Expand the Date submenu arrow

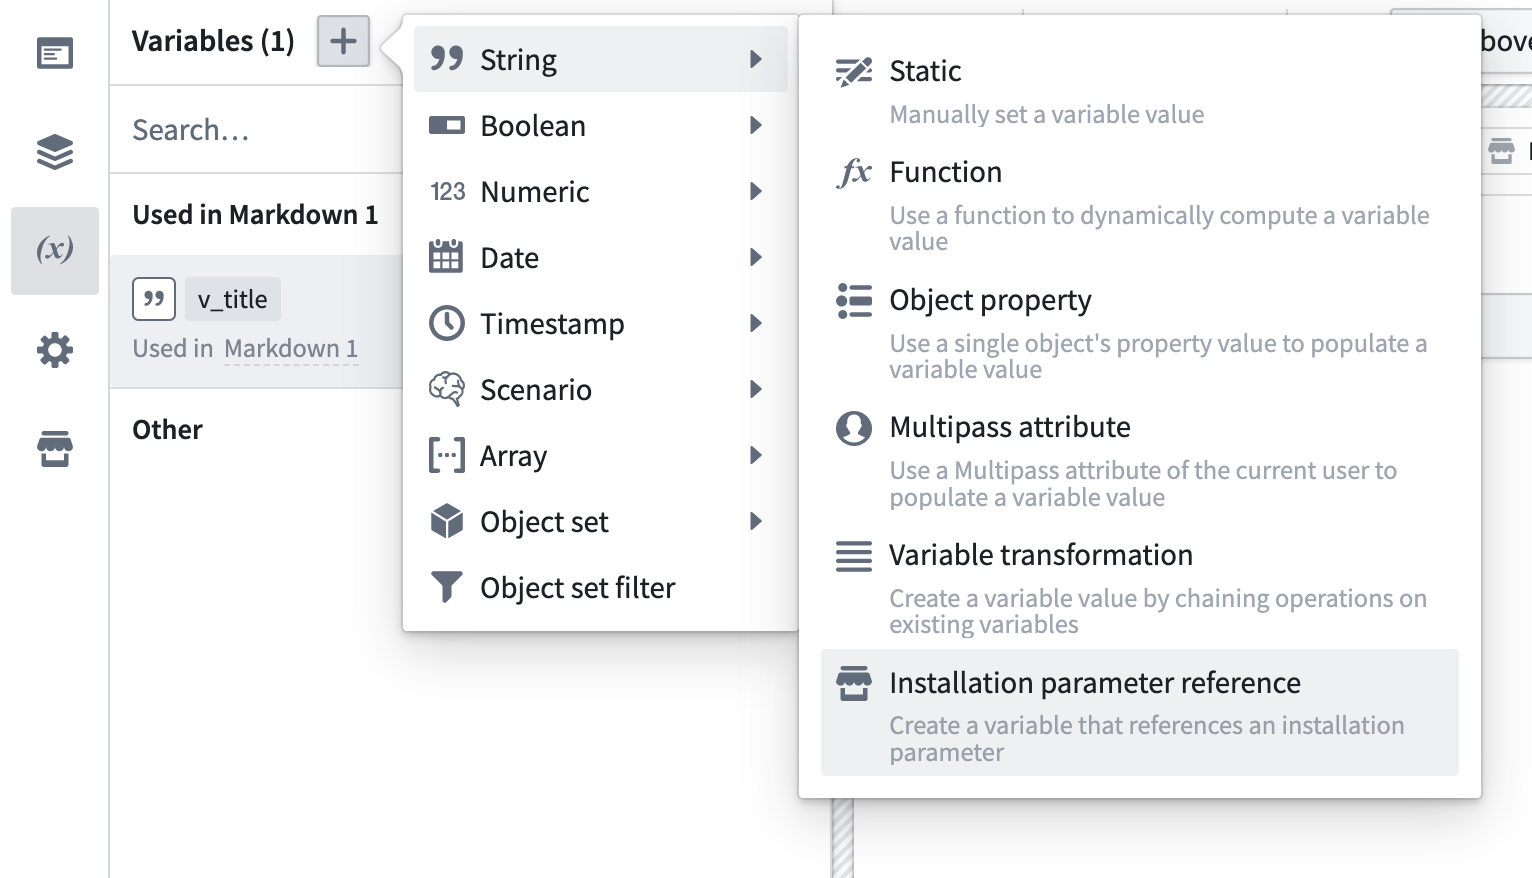click(x=756, y=258)
